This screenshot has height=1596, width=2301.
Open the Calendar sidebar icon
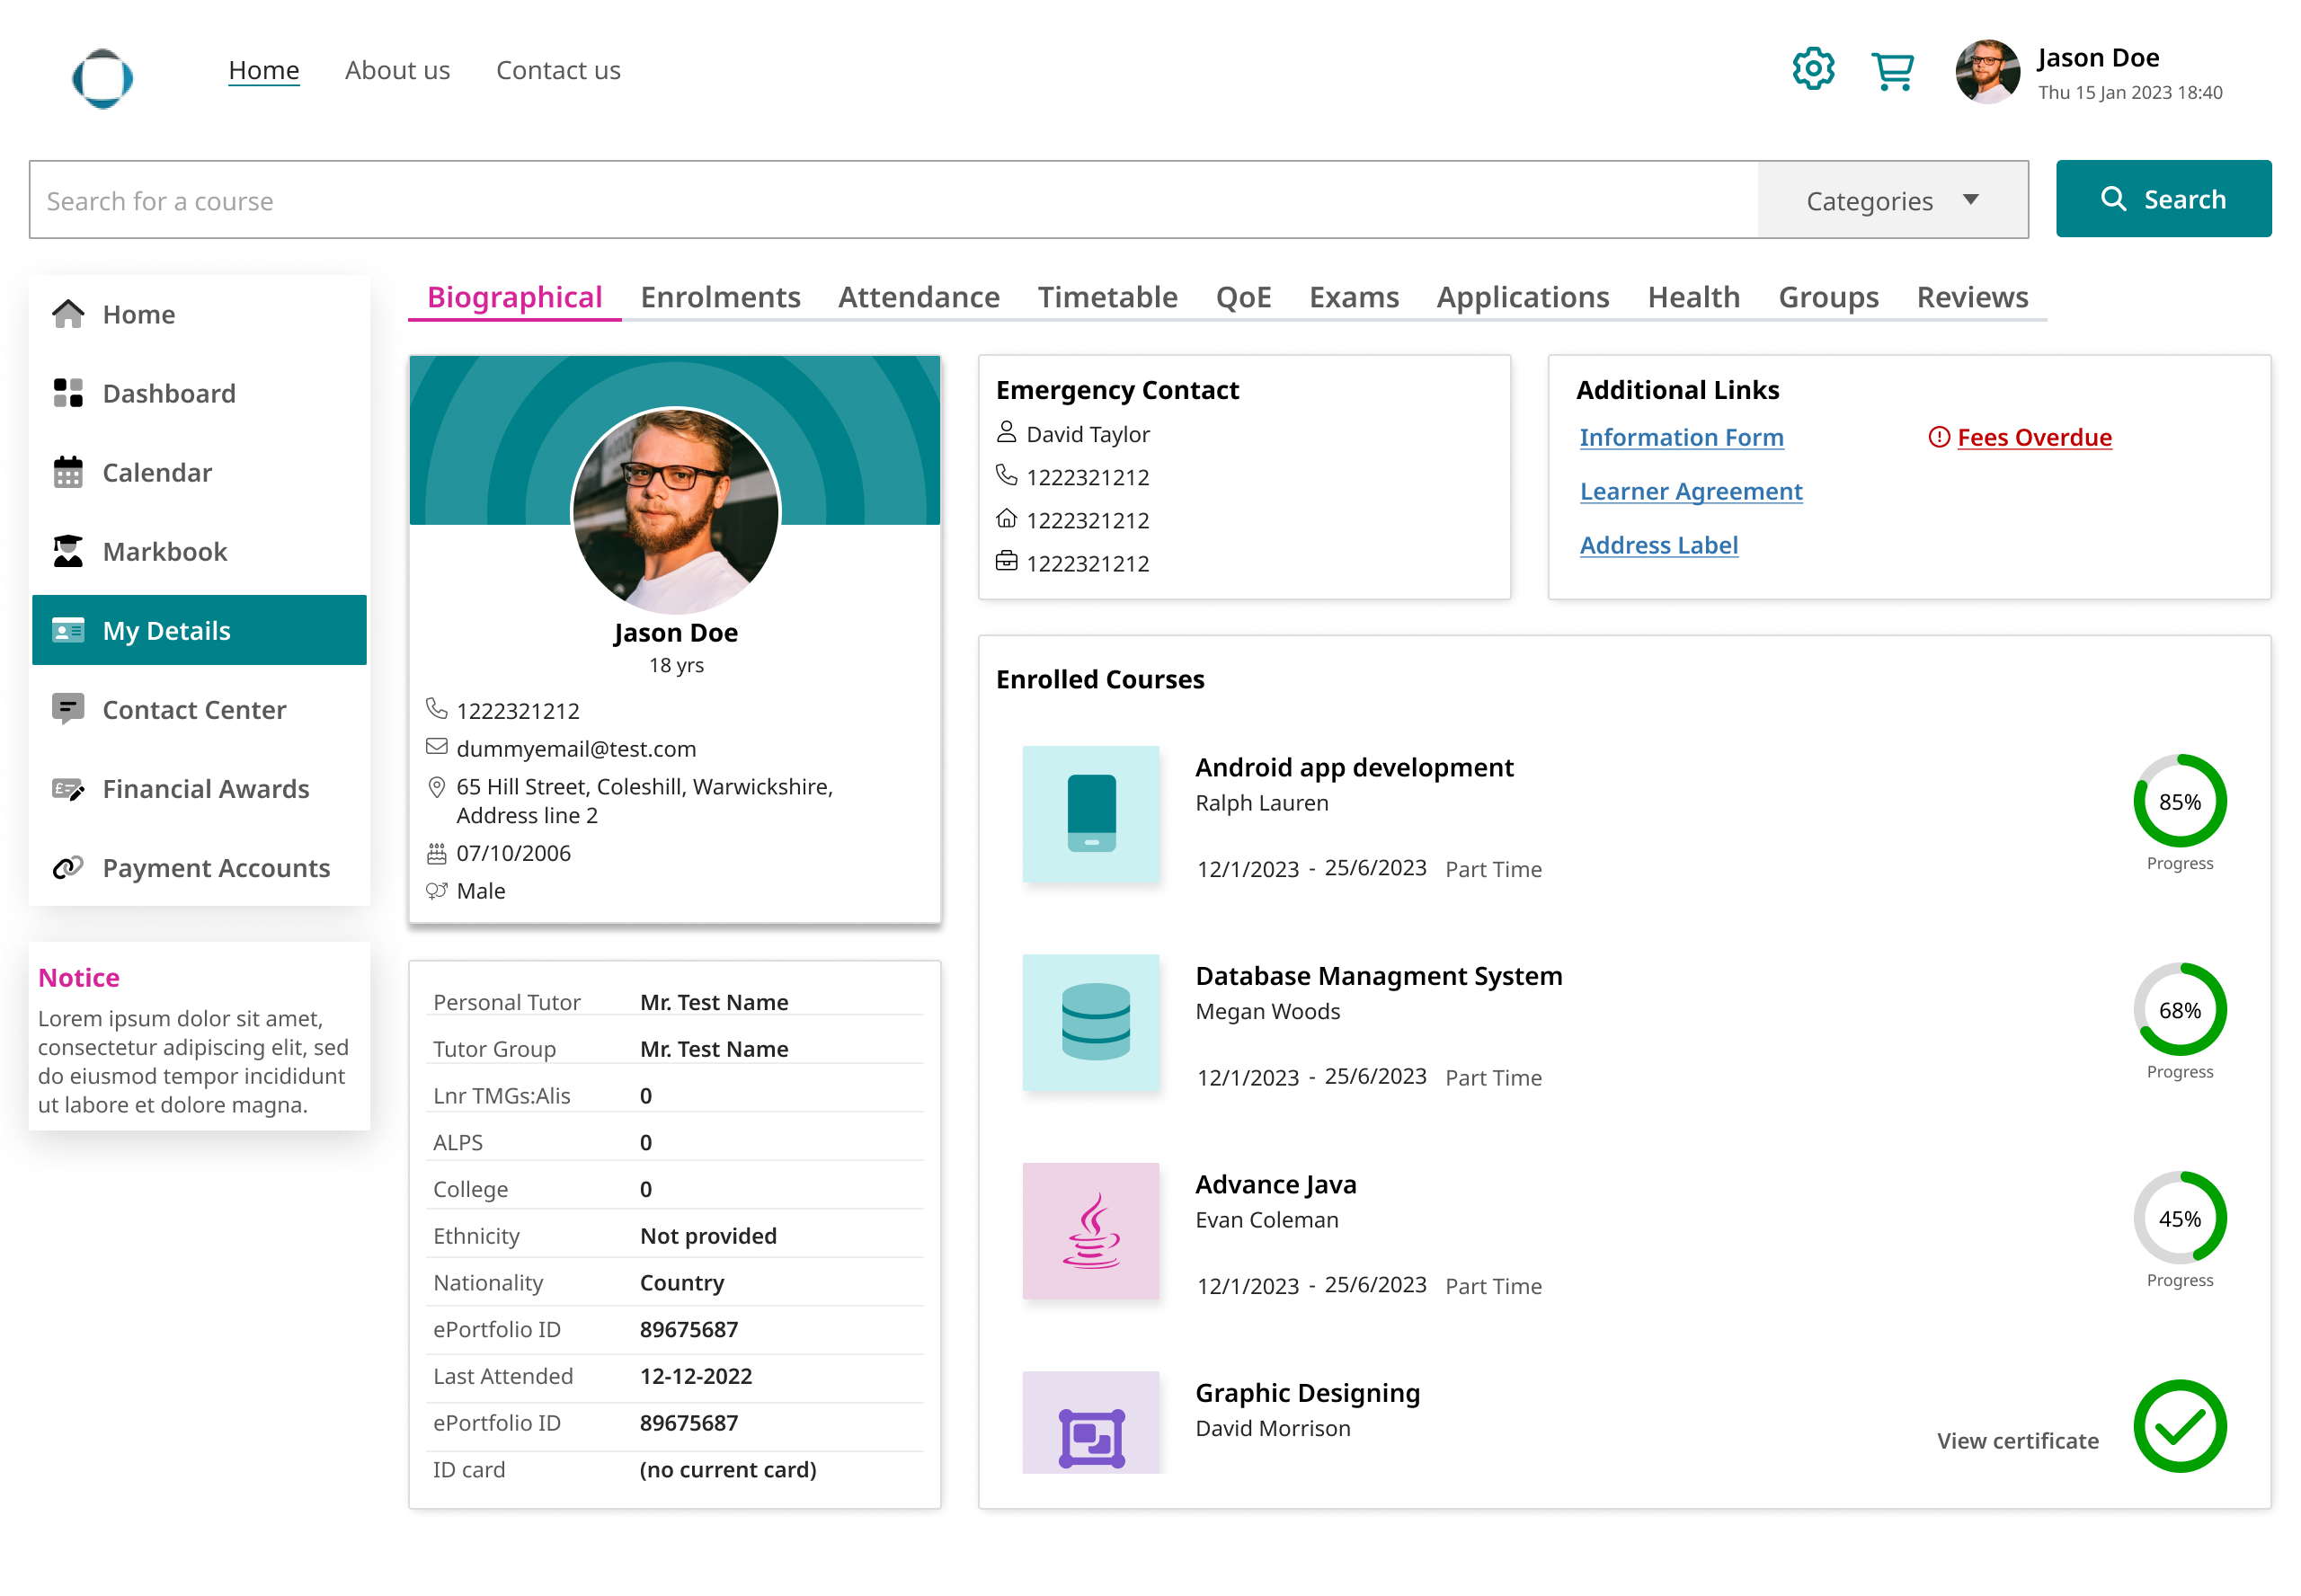(x=68, y=472)
